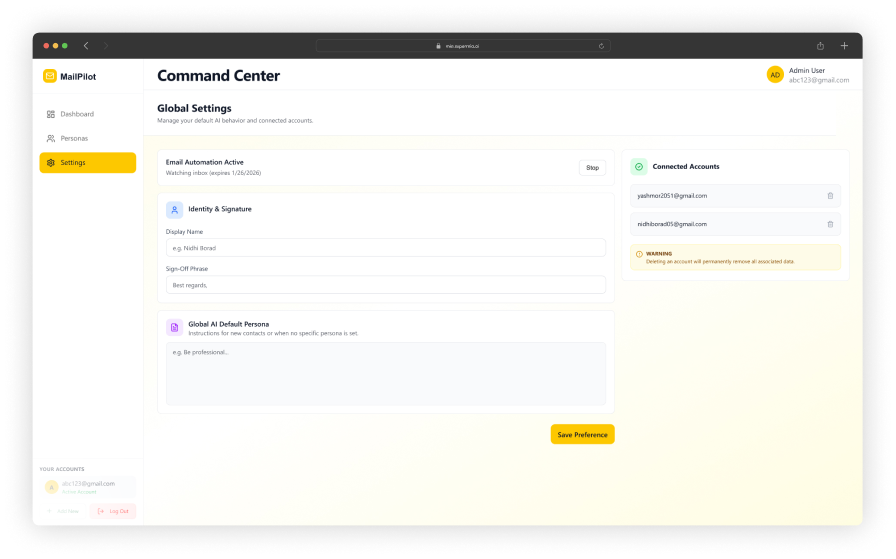Click the A avatar in Your Accounts
The width and height of the screenshot is (896, 559).
coord(51,487)
